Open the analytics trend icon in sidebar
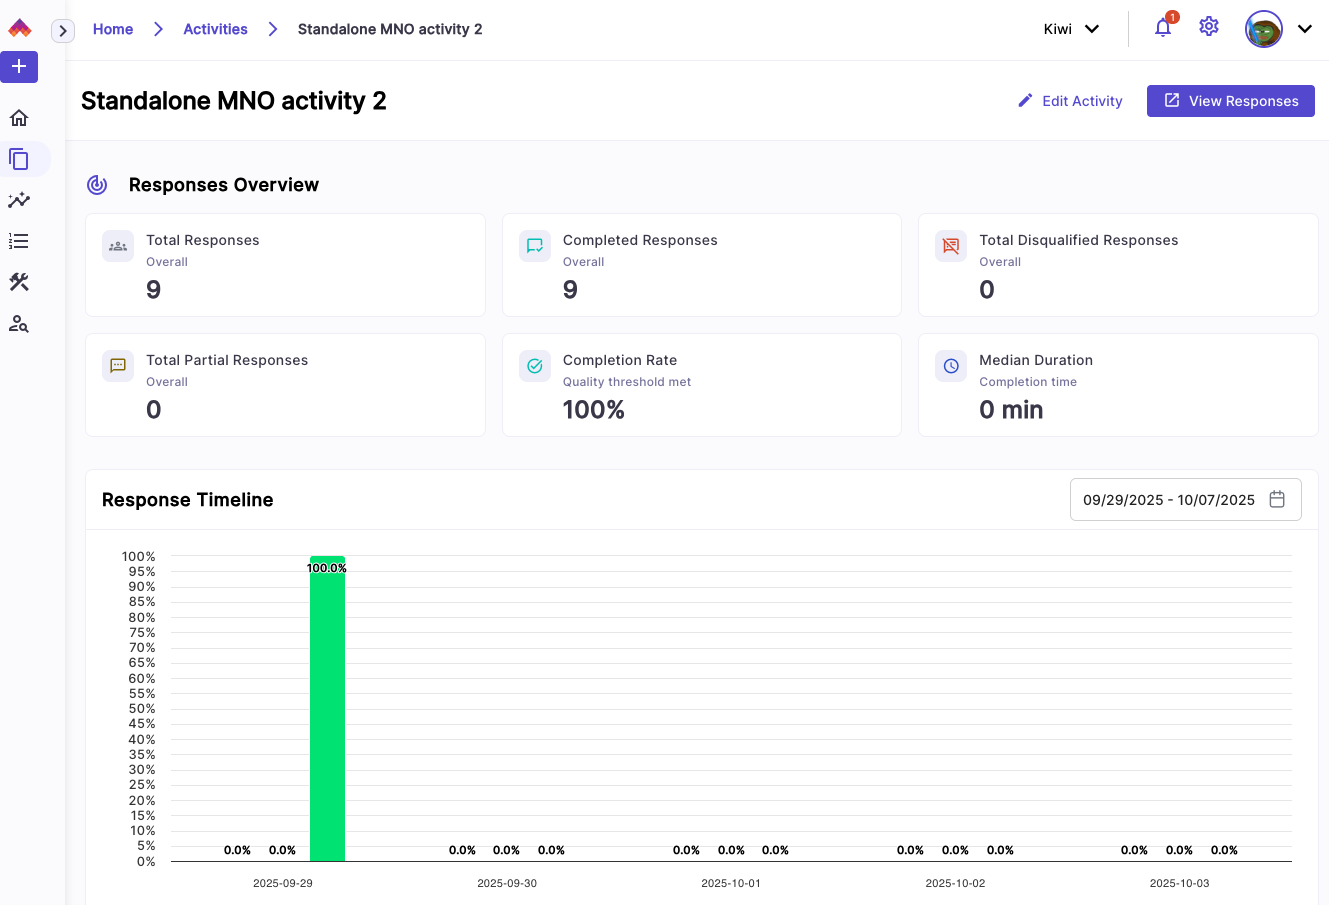The height and width of the screenshot is (905, 1329). click(x=19, y=200)
